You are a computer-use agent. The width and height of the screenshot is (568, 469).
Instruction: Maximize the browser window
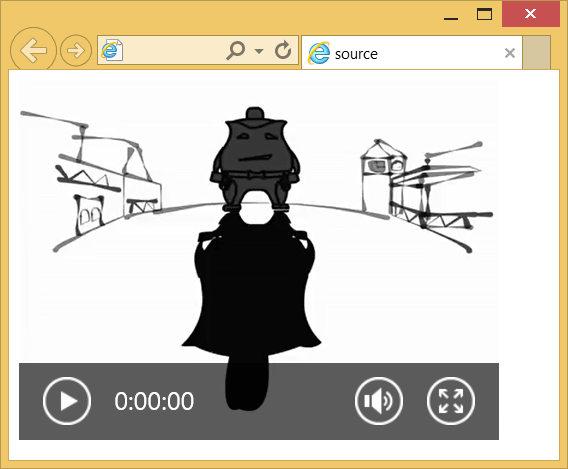click(484, 14)
